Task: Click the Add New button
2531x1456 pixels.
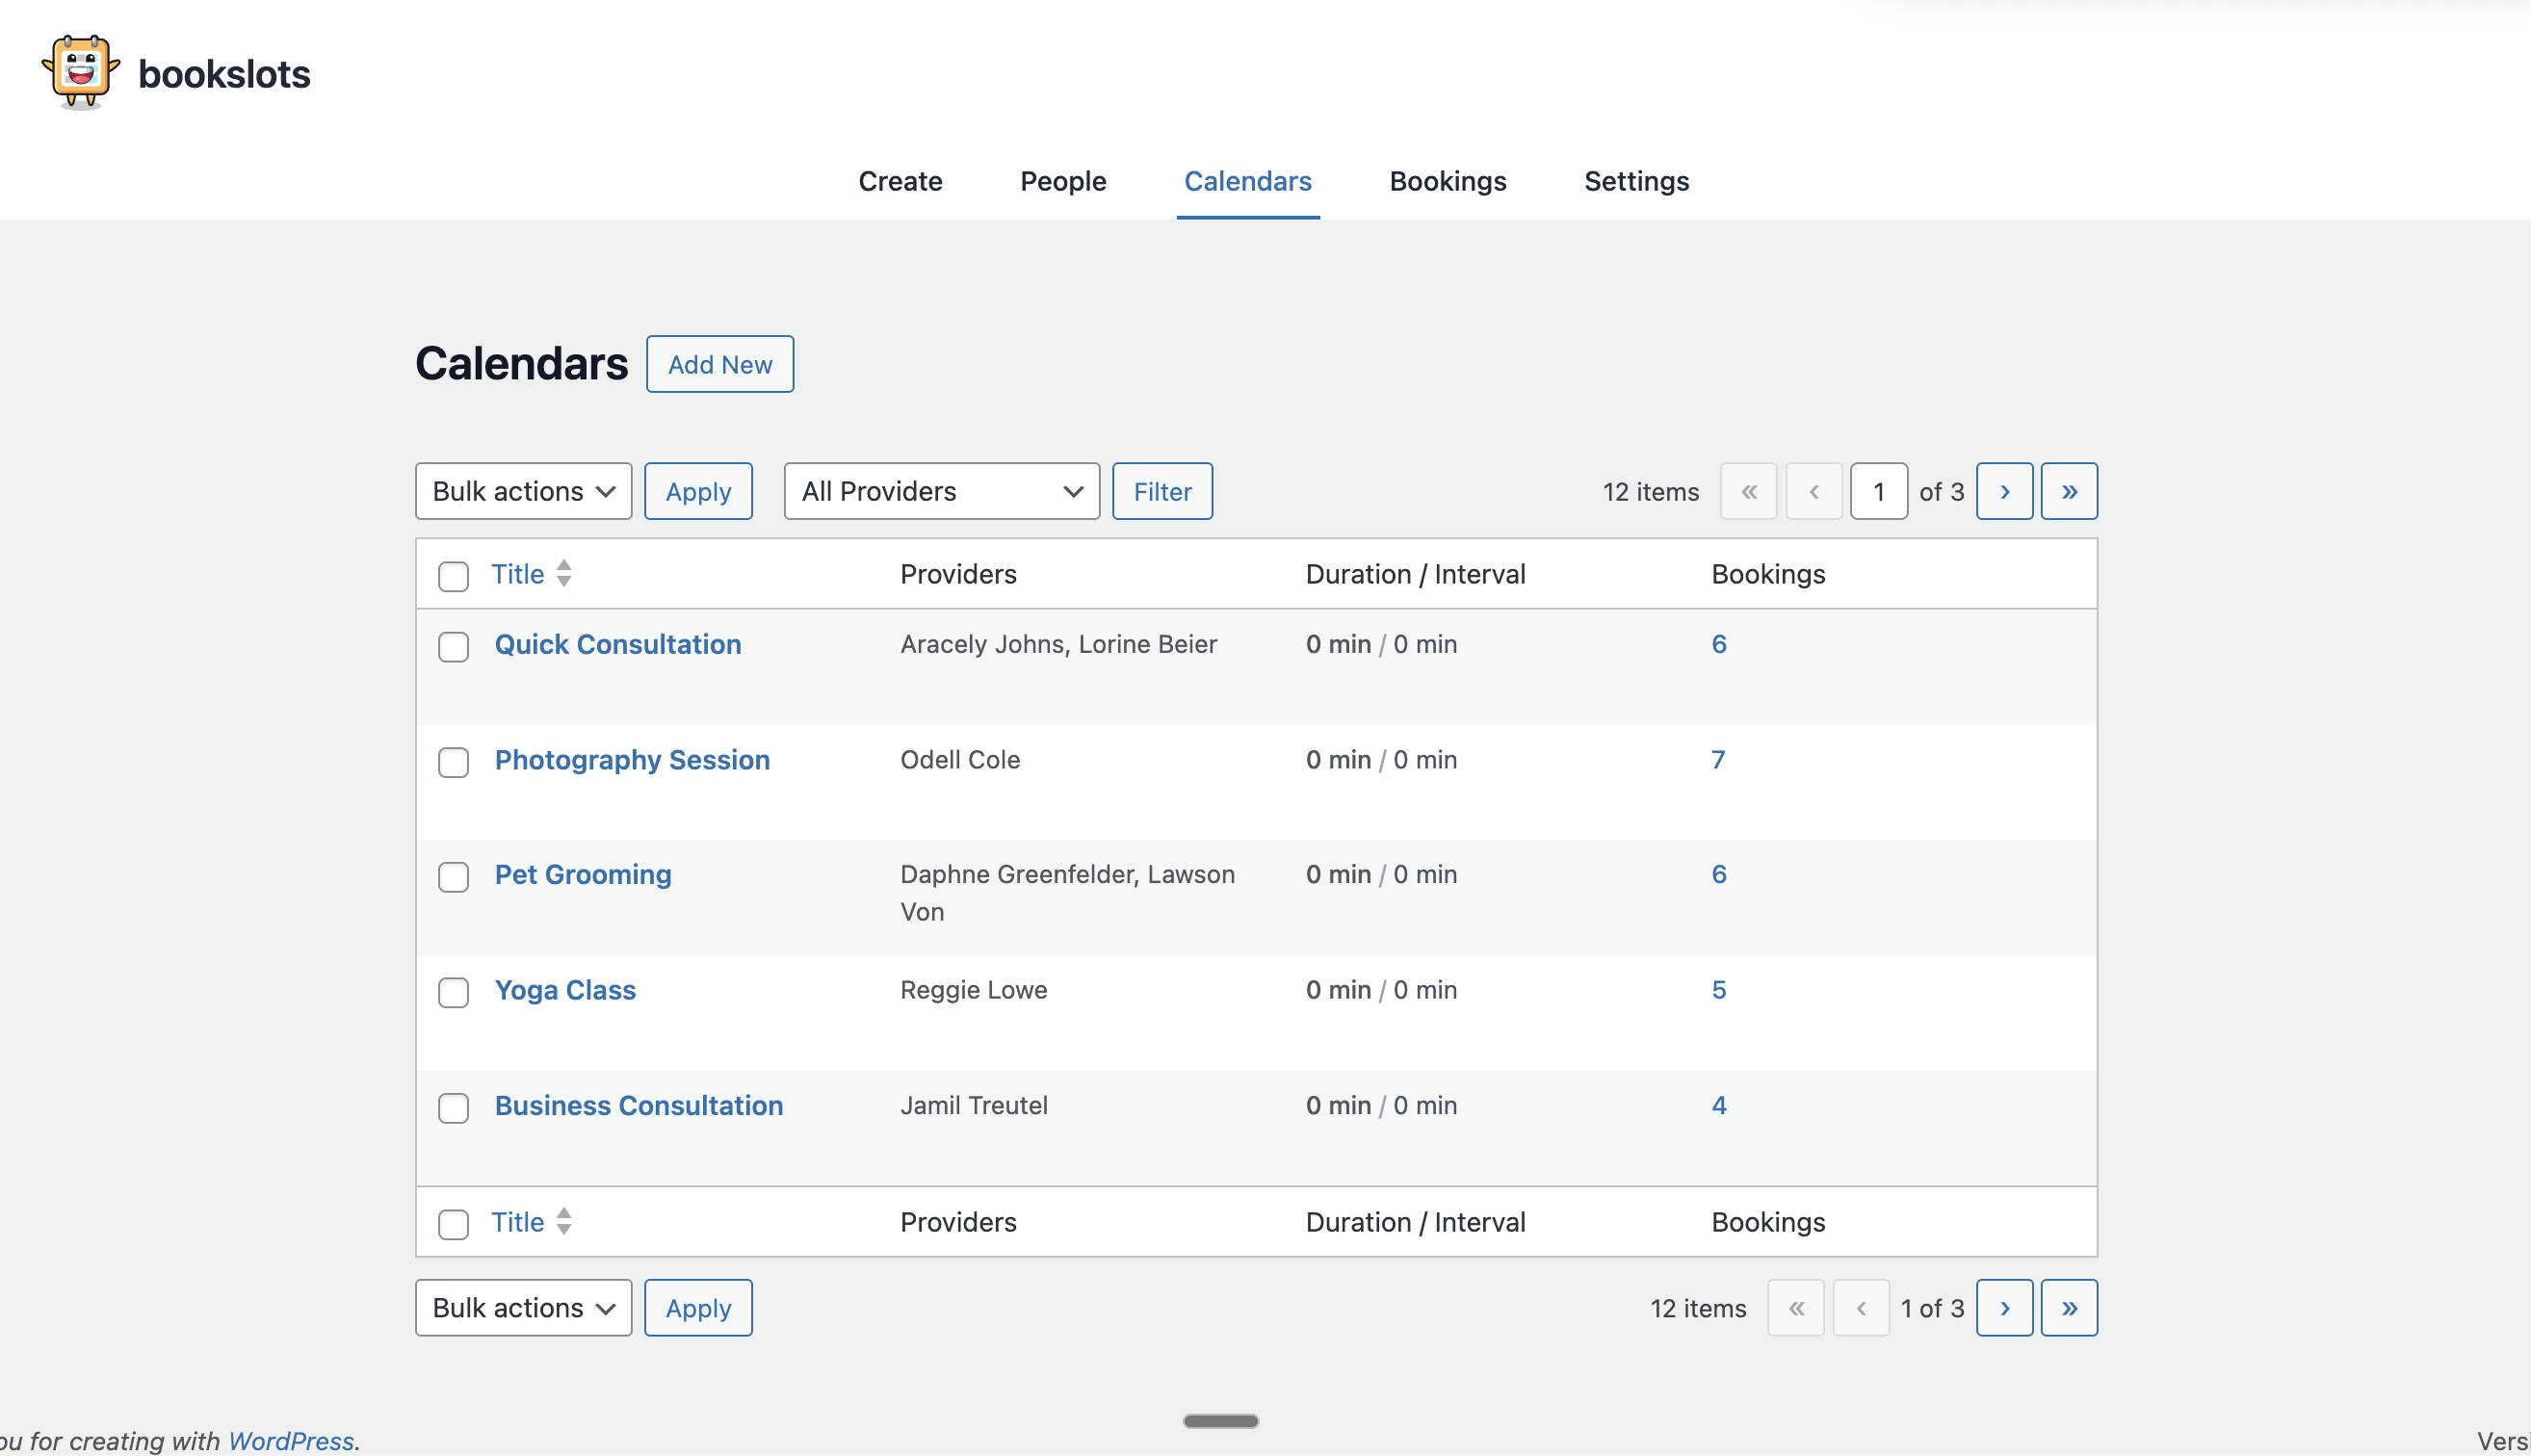Action: pos(719,364)
